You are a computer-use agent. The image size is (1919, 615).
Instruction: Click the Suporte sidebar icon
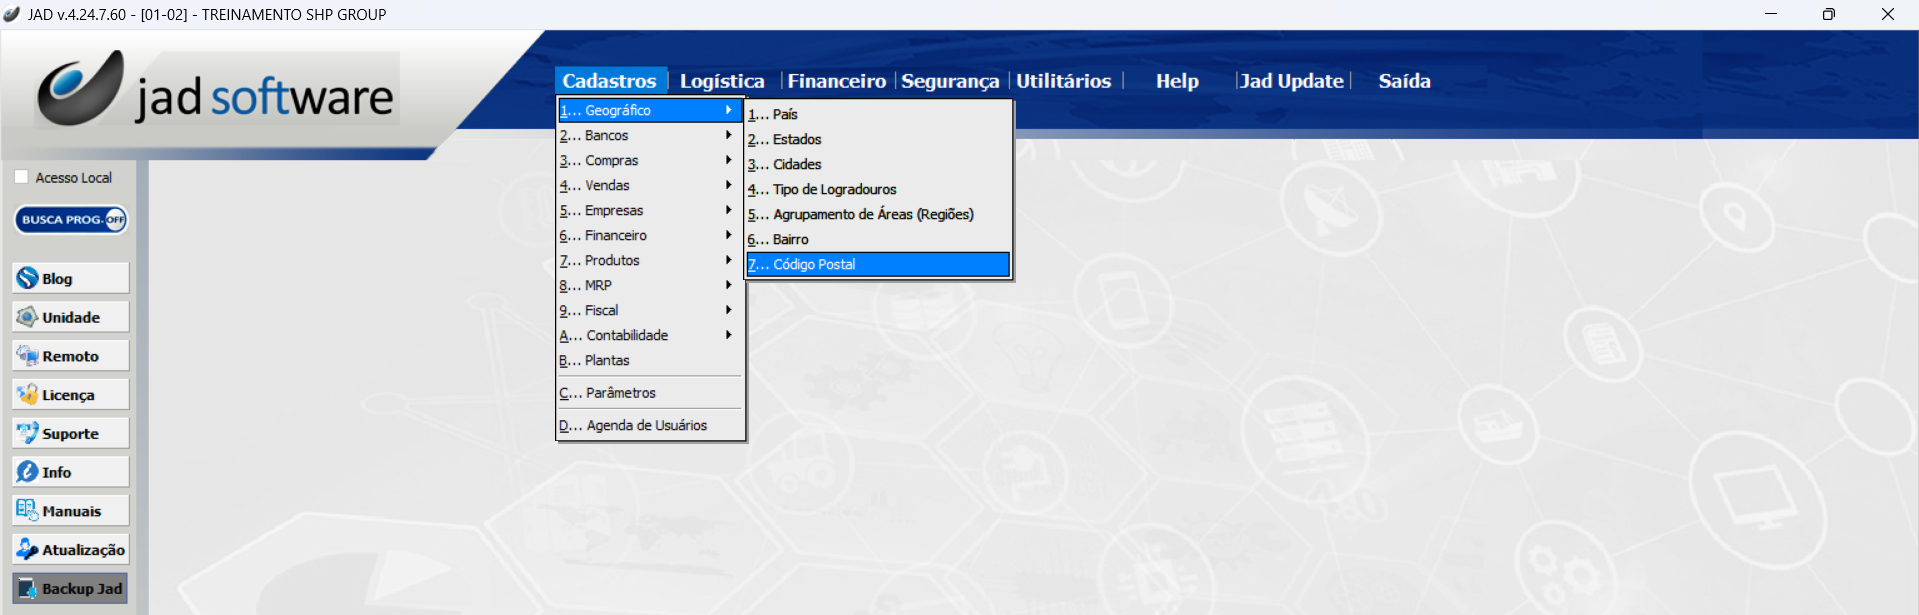28,433
